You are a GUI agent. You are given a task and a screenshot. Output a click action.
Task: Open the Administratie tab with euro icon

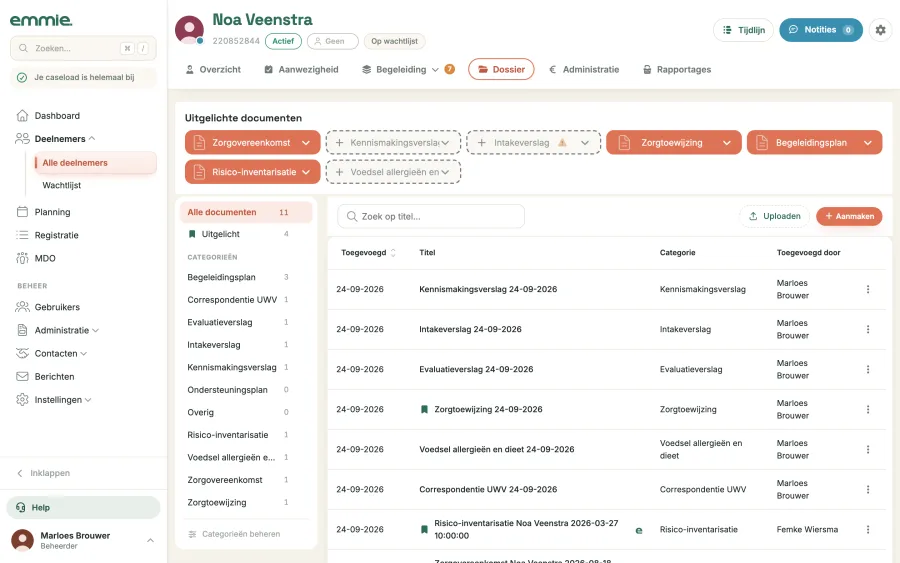(584, 69)
